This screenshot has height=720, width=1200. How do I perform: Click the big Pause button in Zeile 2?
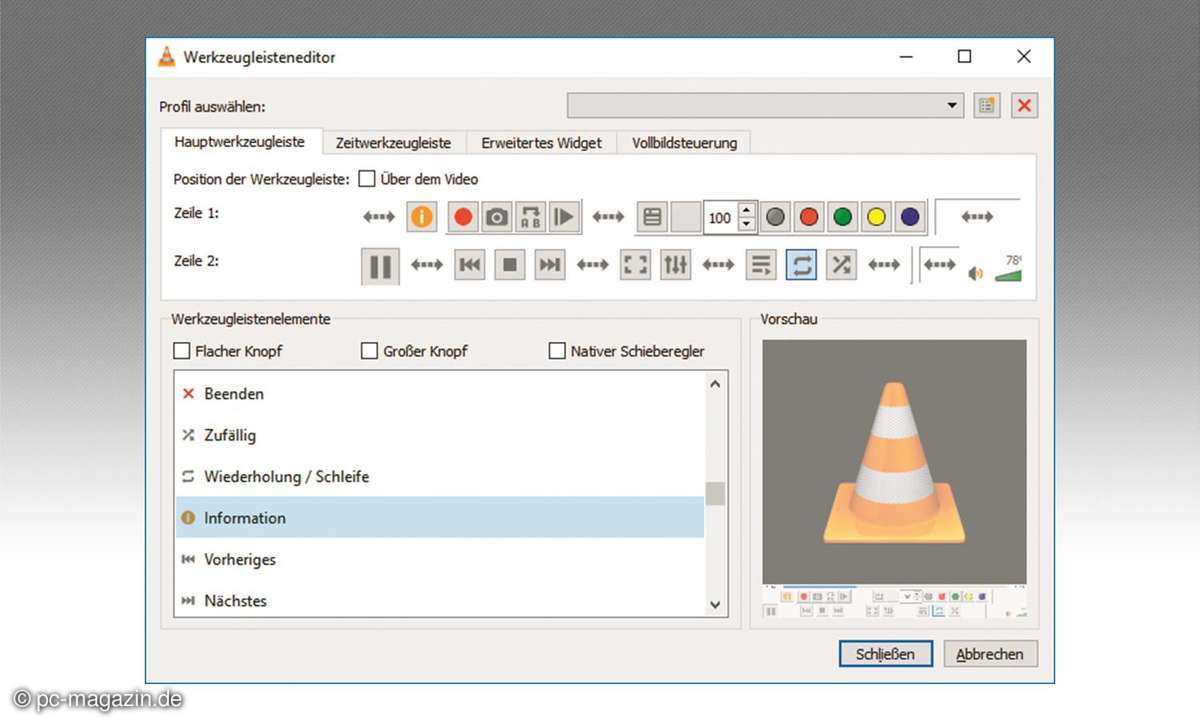(380, 266)
